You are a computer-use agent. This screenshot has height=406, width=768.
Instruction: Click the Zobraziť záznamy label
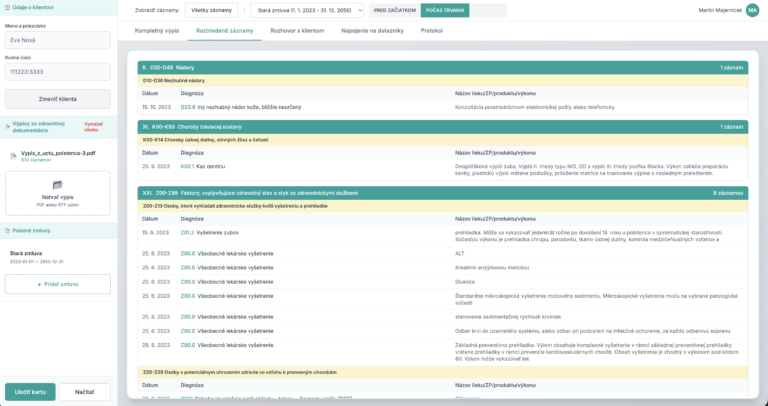[157, 10]
